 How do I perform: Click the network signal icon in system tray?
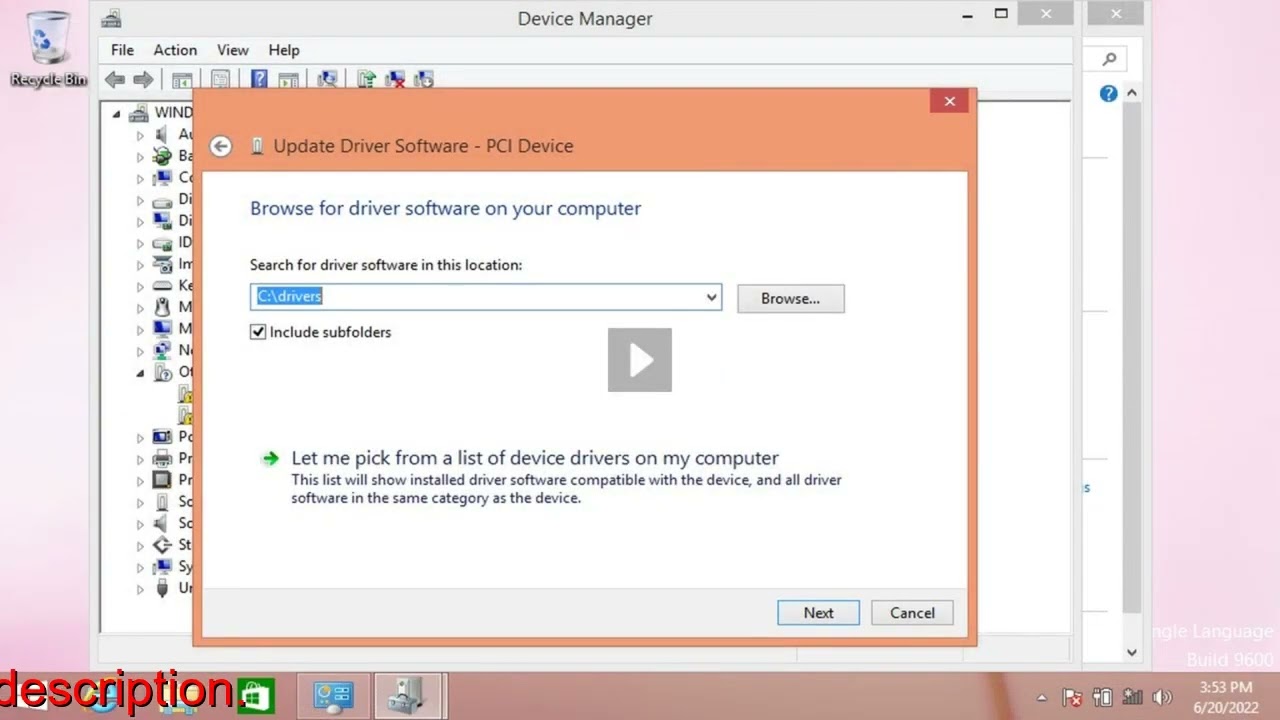(x=1132, y=697)
